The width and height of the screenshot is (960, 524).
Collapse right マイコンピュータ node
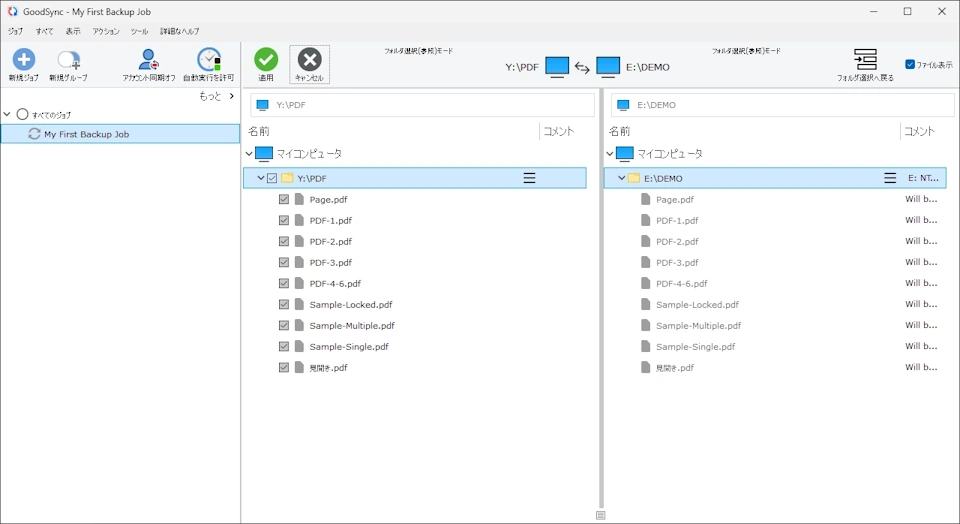pyautogui.click(x=610, y=154)
